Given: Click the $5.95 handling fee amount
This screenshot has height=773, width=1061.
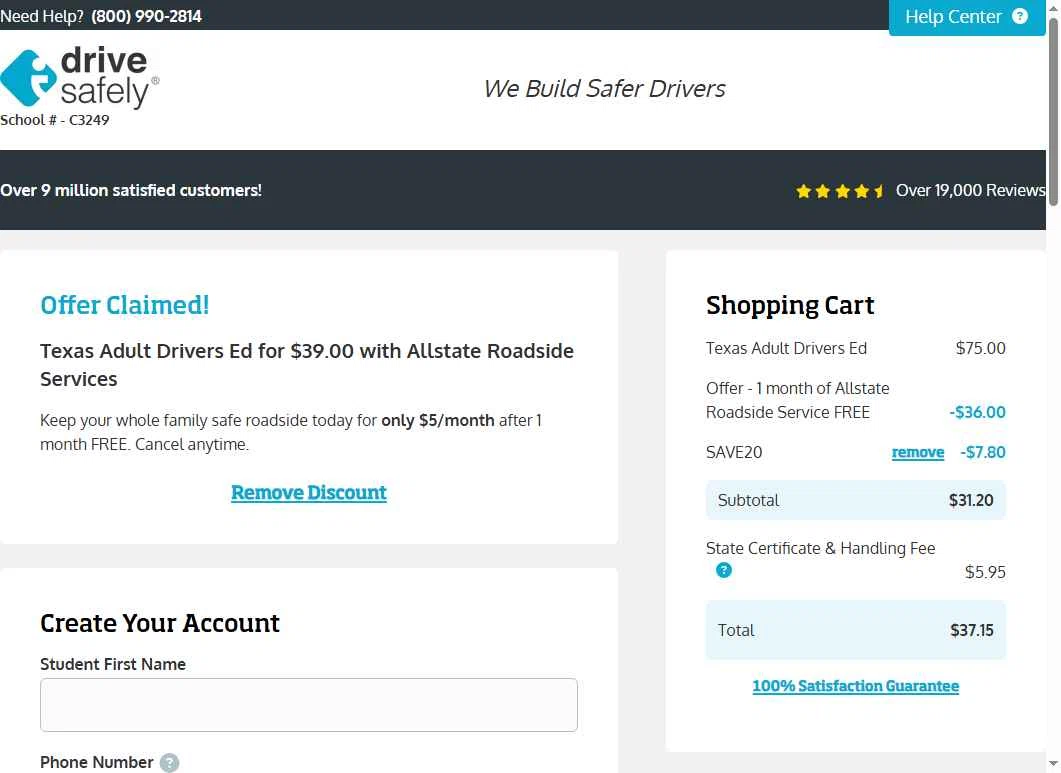Looking at the screenshot, I should coord(985,572).
